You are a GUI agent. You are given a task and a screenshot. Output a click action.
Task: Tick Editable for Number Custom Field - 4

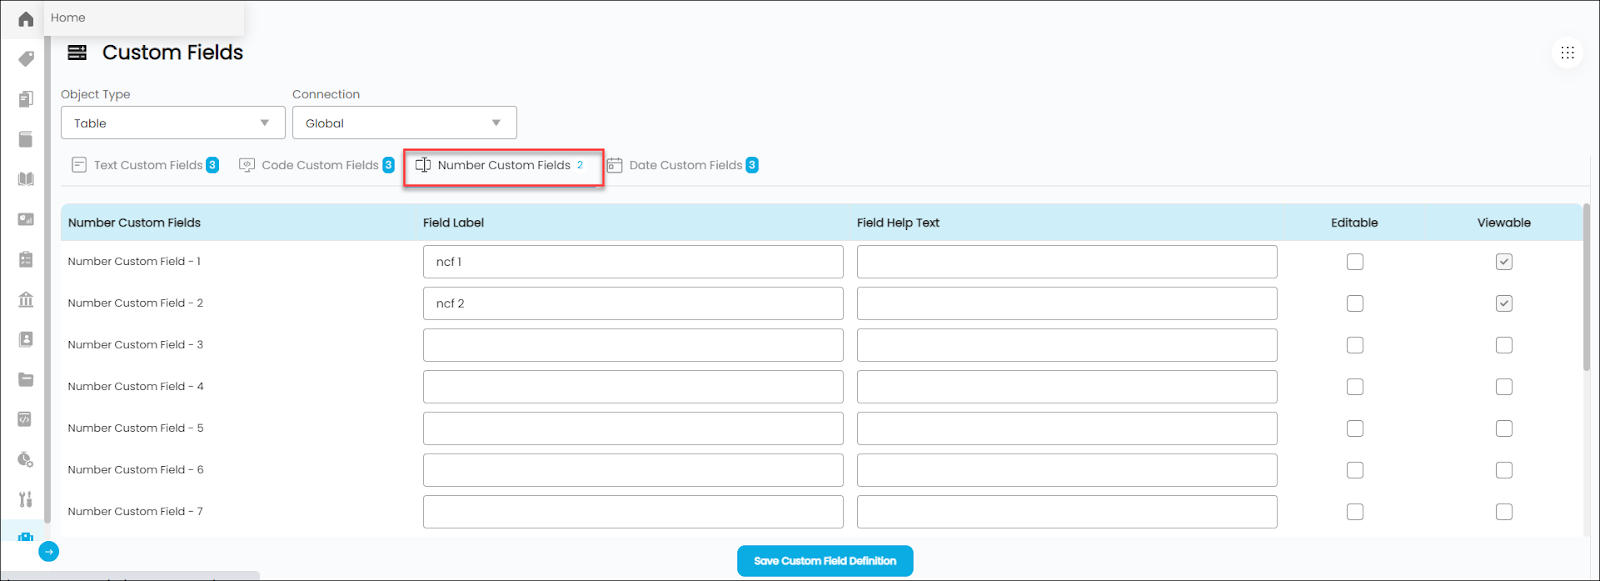point(1355,387)
